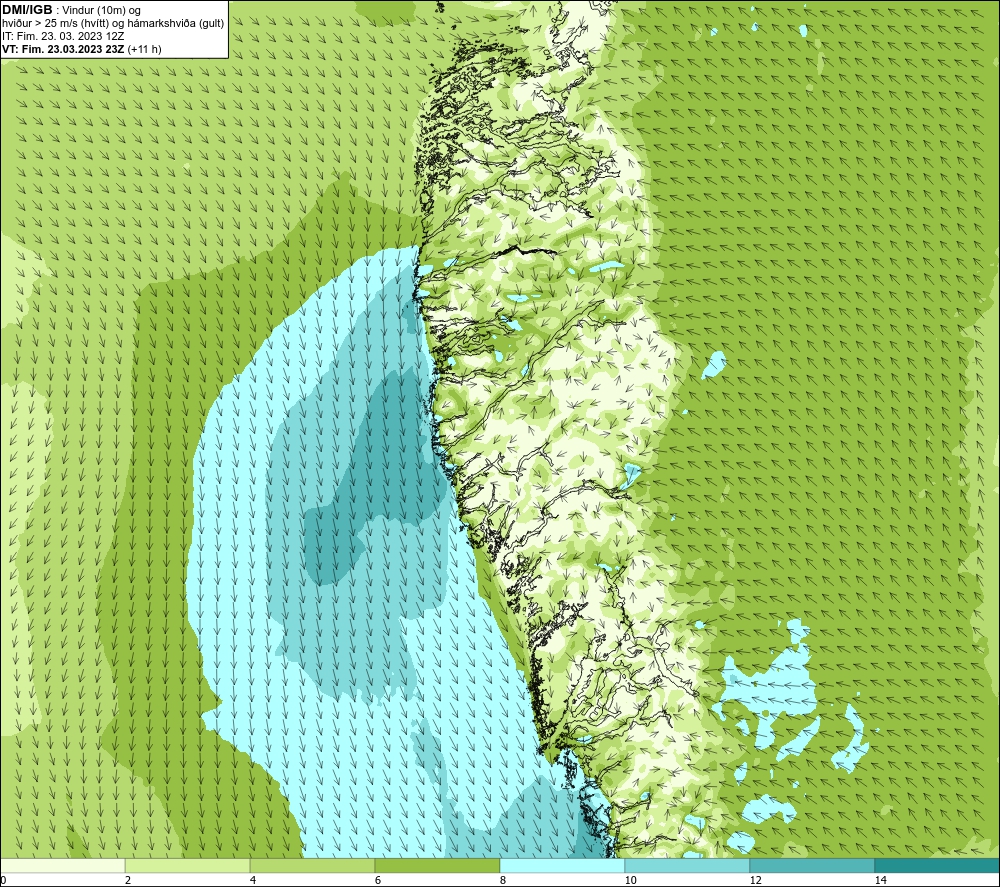This screenshot has width=1000, height=887.
Task: Click the 'IT: Fim. 23. 03. 2023 12Z' line
Action: pos(63,36)
